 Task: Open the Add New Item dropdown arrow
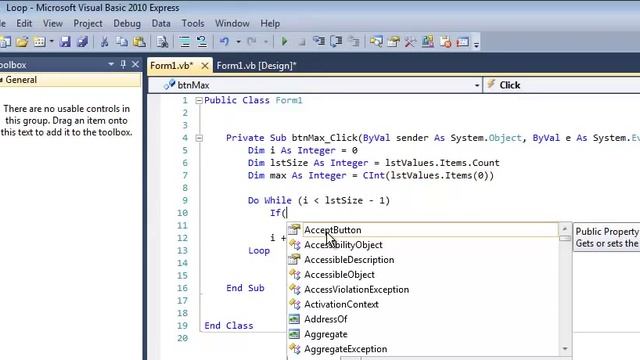51,42
